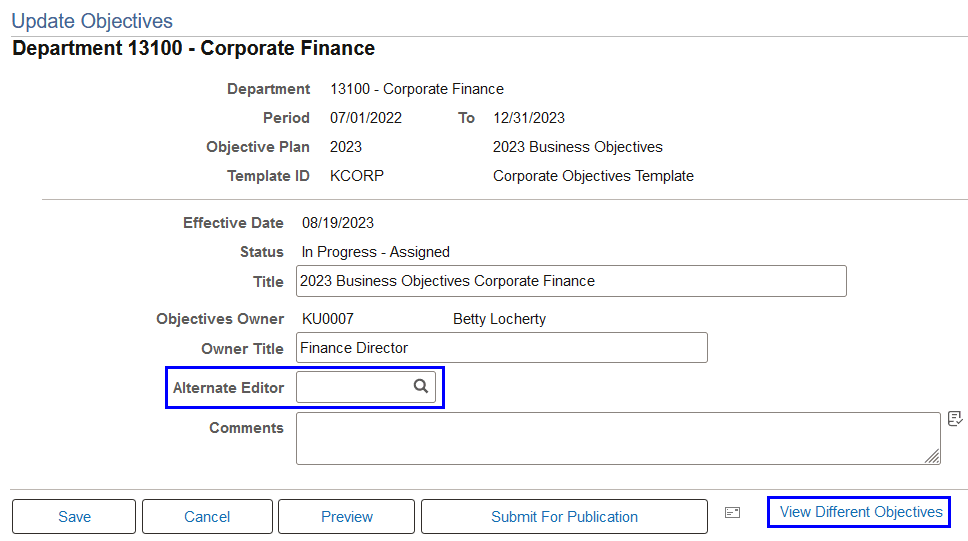This screenshot has height=541, width=968.
Task: Focus the Title text field
Action: [571, 281]
